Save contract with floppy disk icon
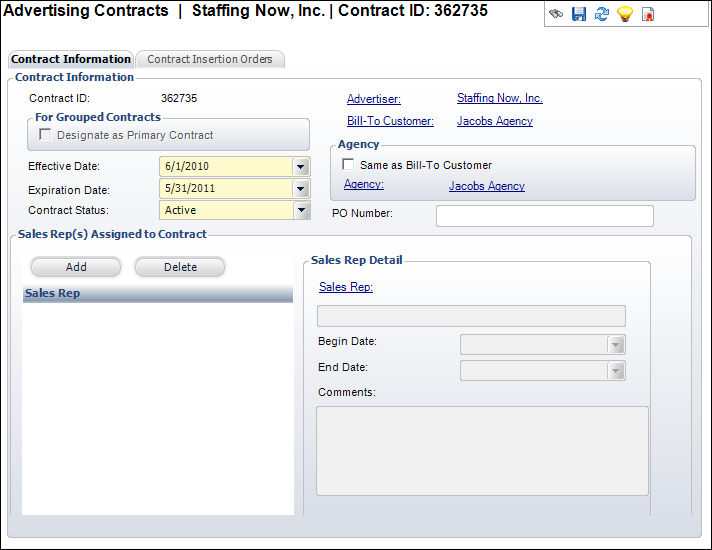Screen dimensions: 712x550 tap(578, 15)
